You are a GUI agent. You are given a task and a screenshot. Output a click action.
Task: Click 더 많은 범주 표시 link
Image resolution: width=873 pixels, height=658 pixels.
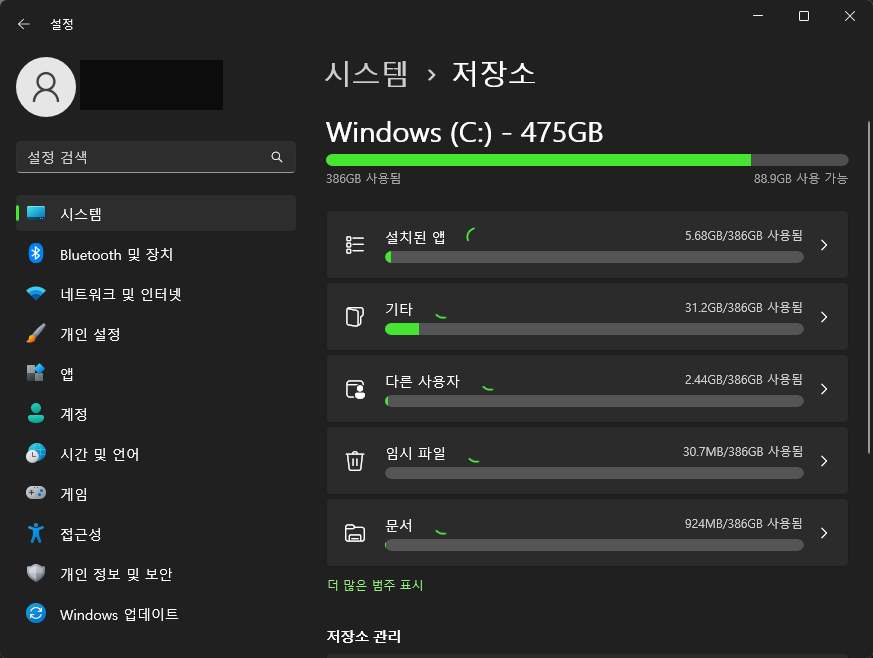pos(375,585)
